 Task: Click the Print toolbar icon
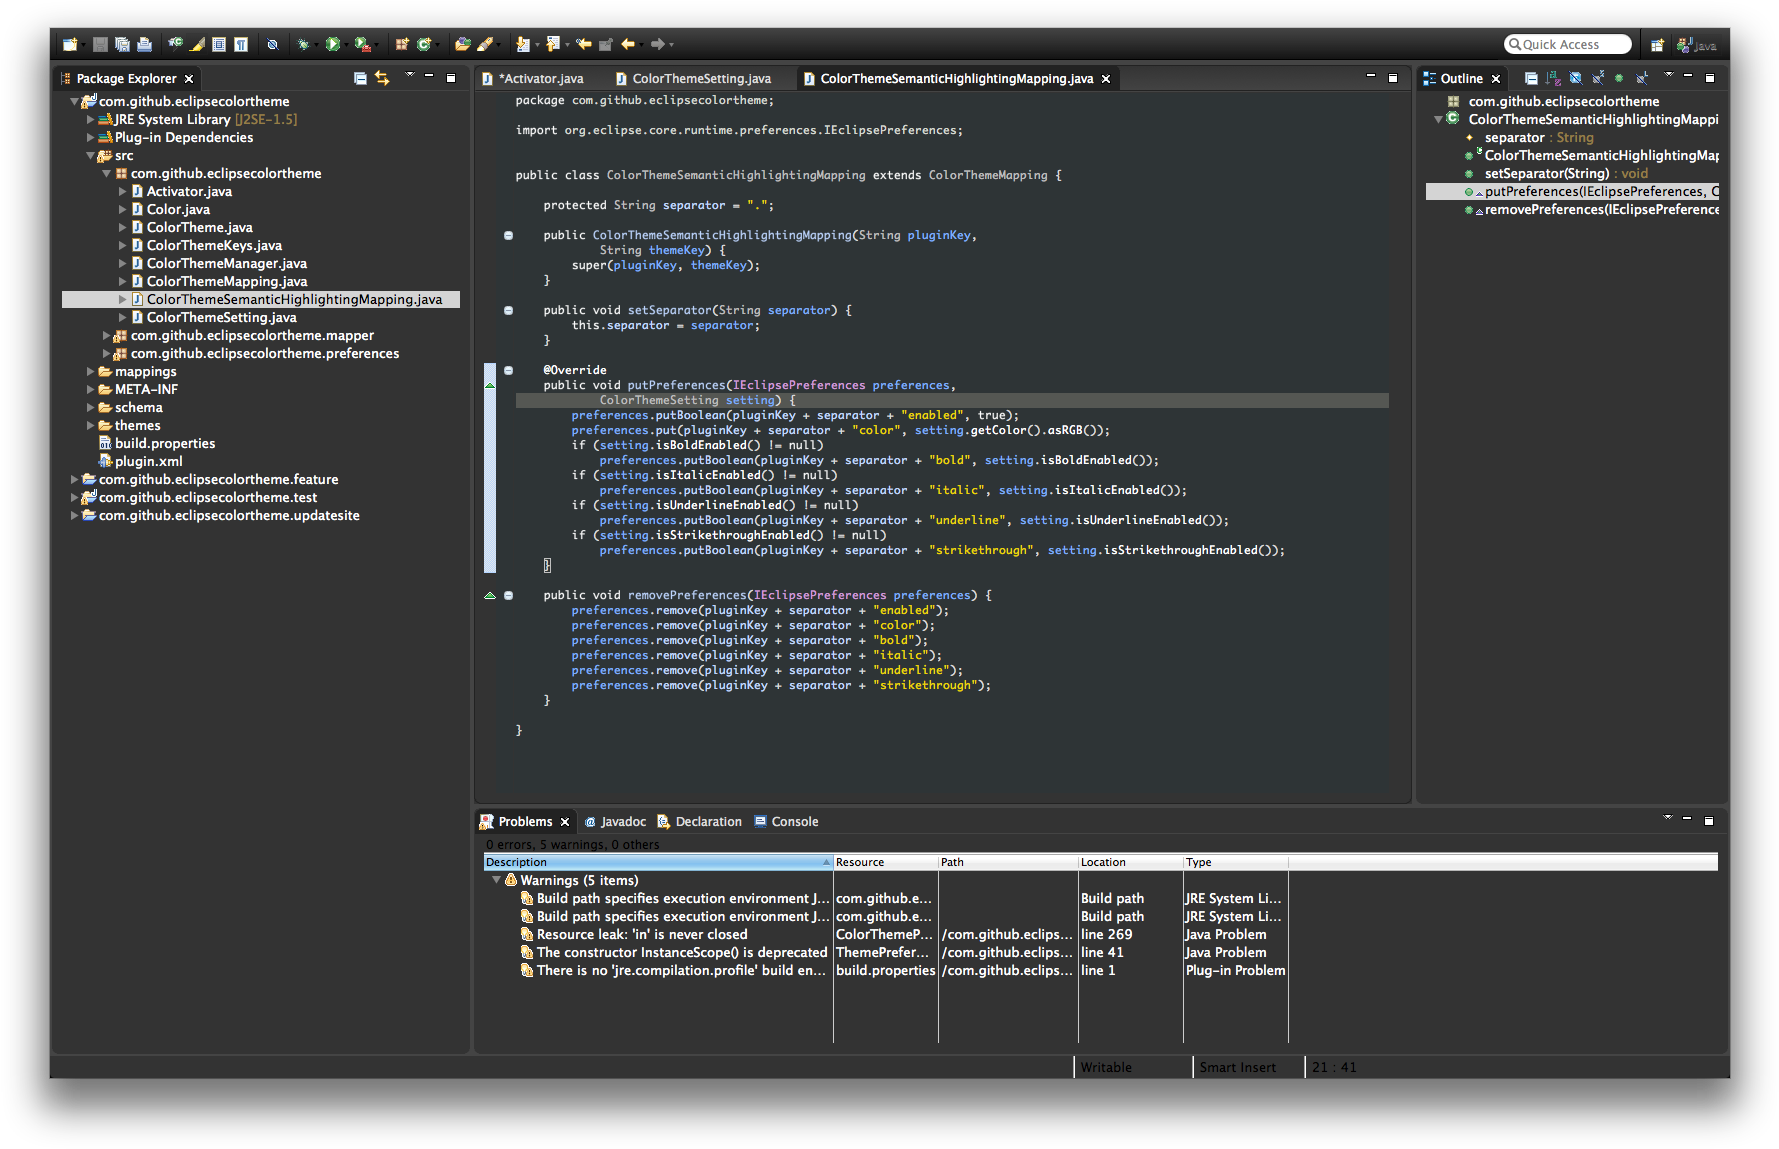(x=145, y=44)
